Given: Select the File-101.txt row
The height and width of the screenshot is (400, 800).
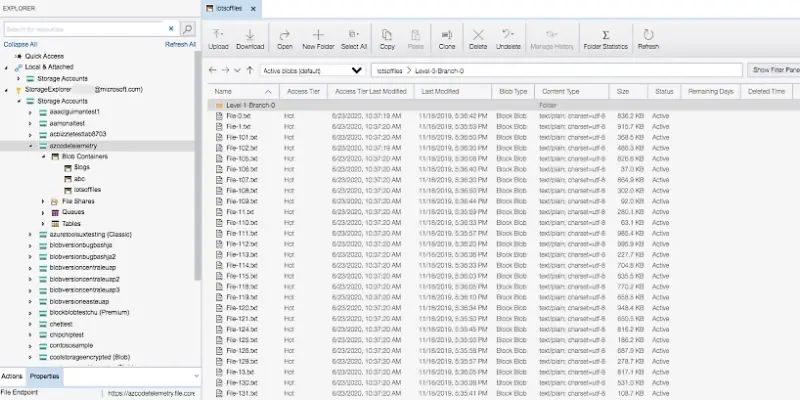Looking at the screenshot, I should coord(504,137).
